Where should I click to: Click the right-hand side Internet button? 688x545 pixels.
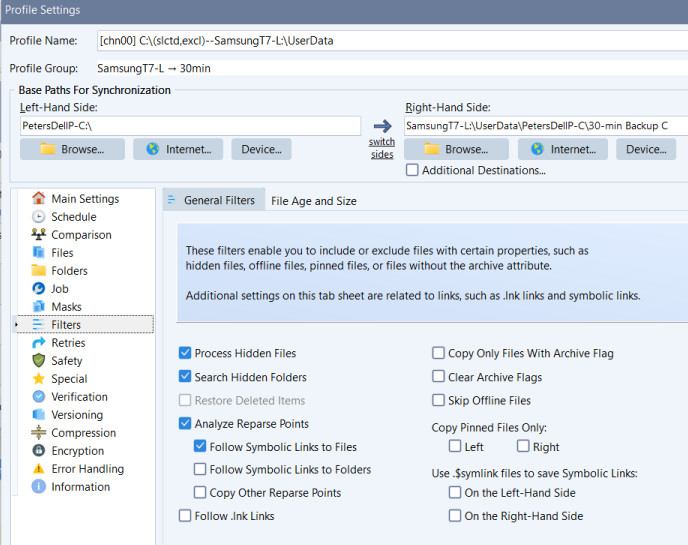coord(562,149)
